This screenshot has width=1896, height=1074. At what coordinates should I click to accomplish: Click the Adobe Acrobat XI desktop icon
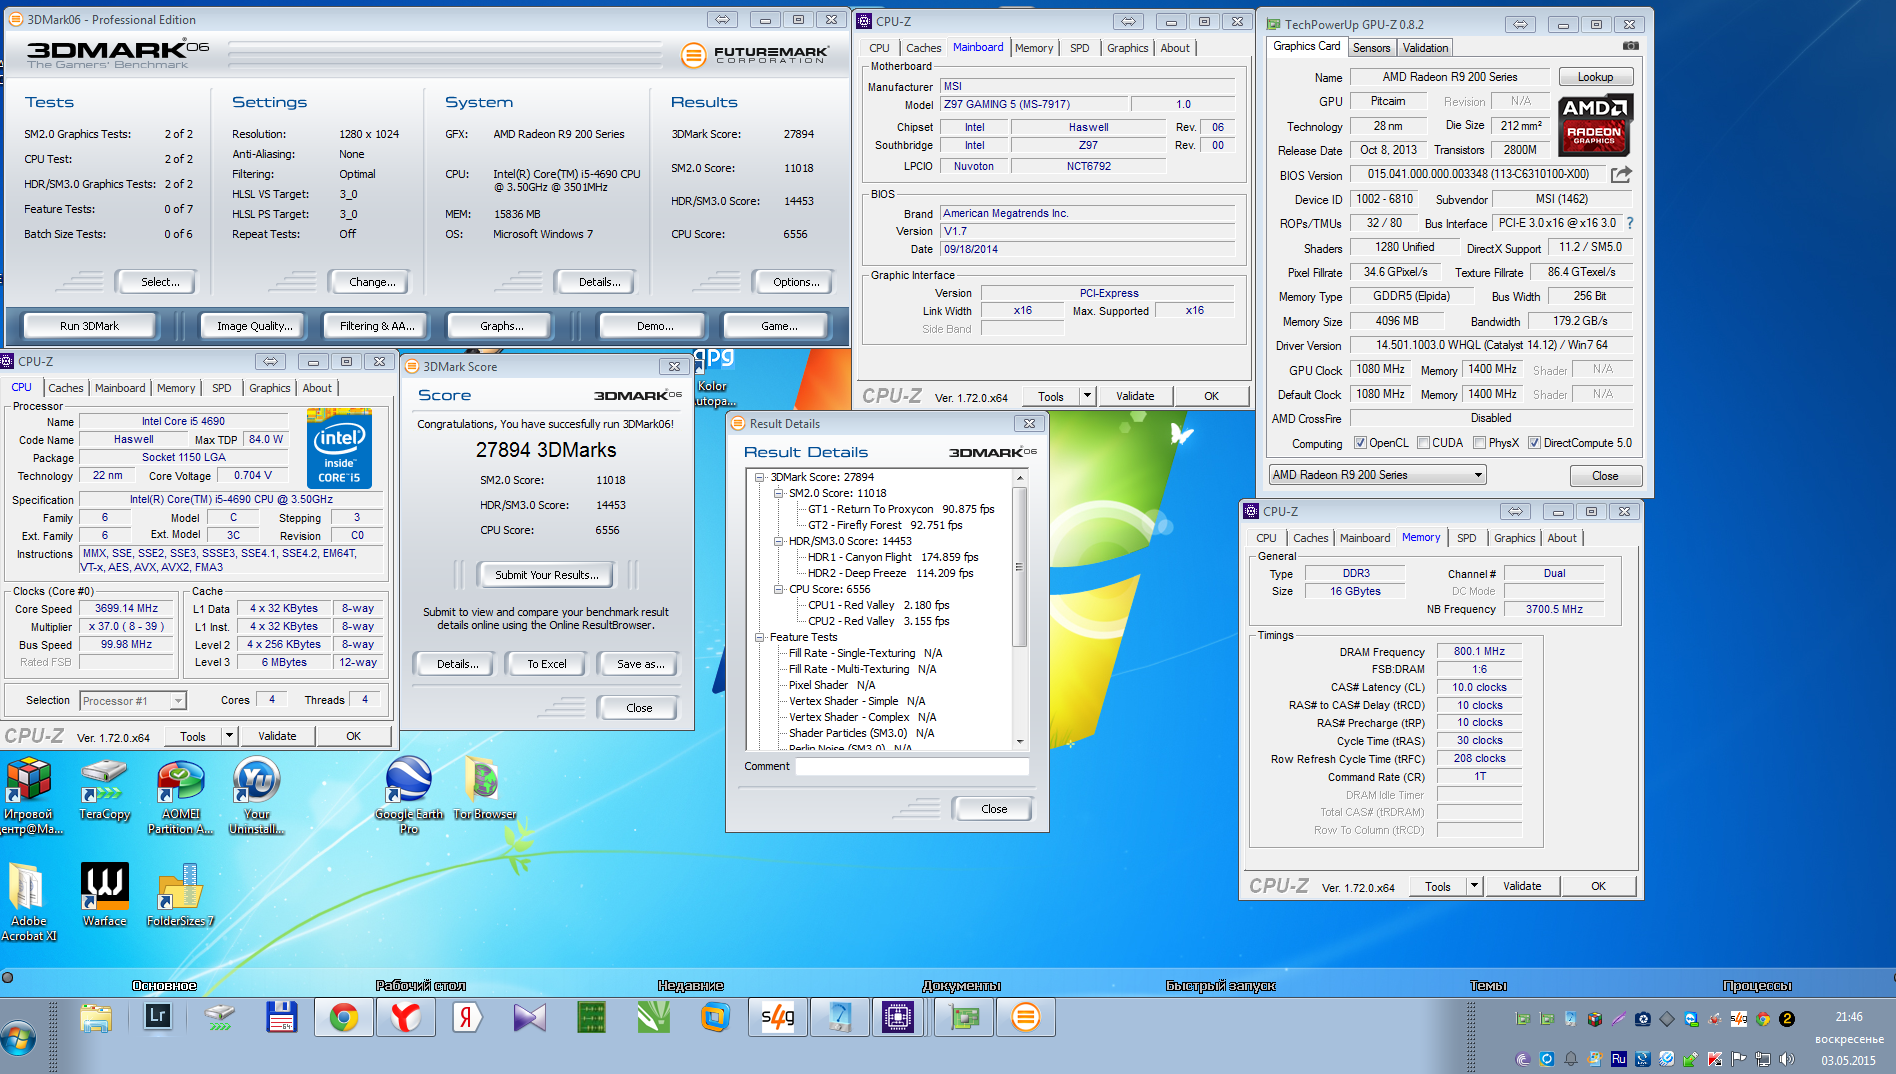click(x=28, y=900)
